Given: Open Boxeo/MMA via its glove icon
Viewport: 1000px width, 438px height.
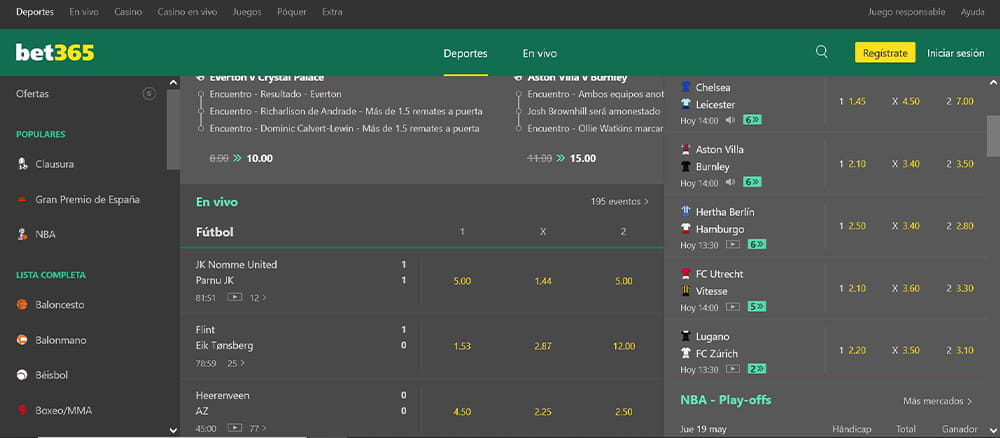Looking at the screenshot, I should (22, 410).
